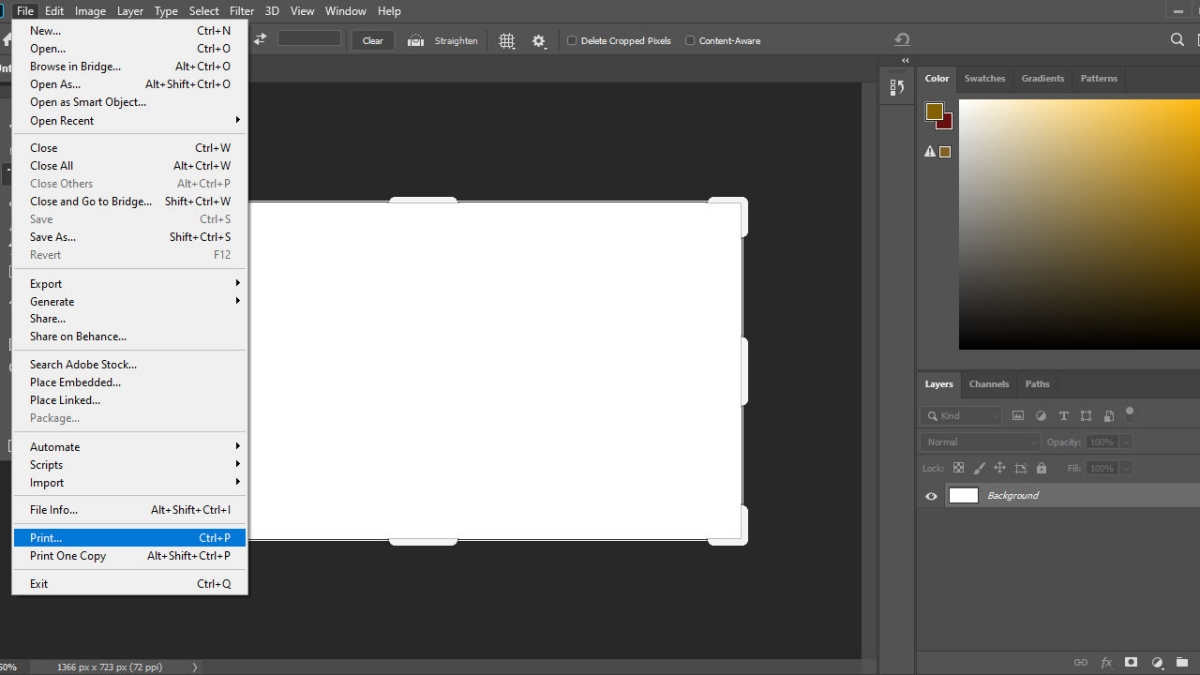Switch to the Gradients tab
The width and height of the screenshot is (1200, 675).
click(1042, 78)
